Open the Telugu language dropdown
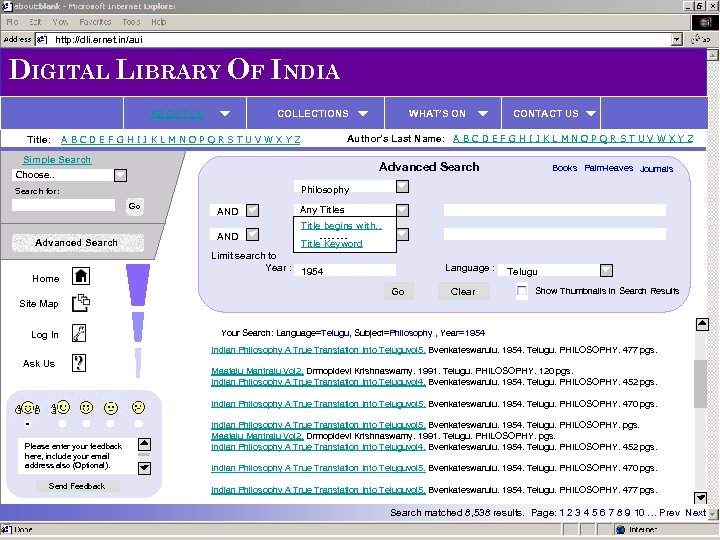The height and width of the screenshot is (540, 720). pos(606,270)
